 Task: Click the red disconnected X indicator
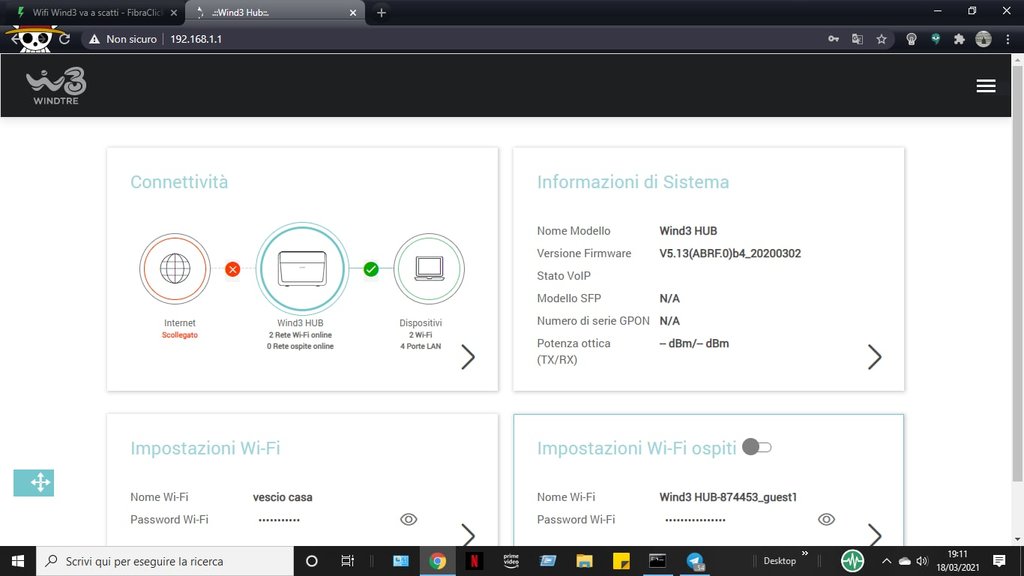[232, 269]
